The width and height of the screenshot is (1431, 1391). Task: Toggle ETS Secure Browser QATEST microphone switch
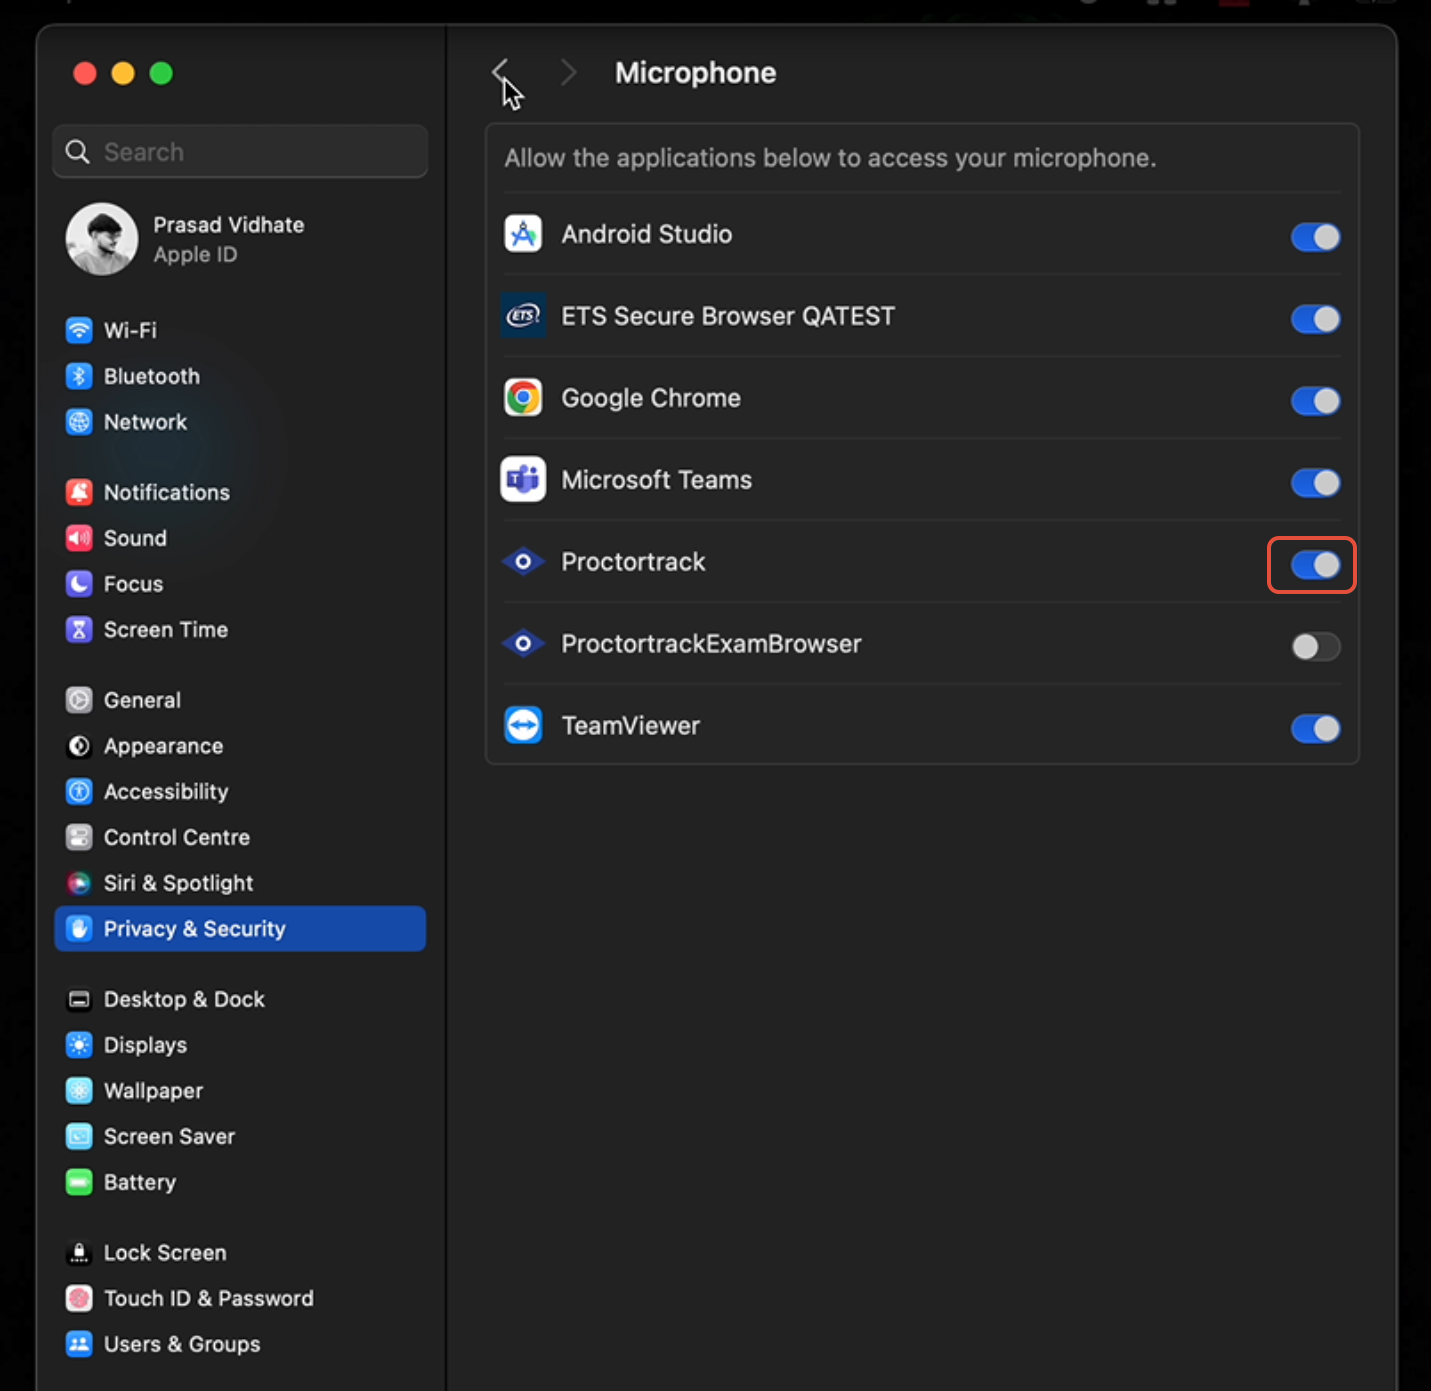pyautogui.click(x=1315, y=319)
